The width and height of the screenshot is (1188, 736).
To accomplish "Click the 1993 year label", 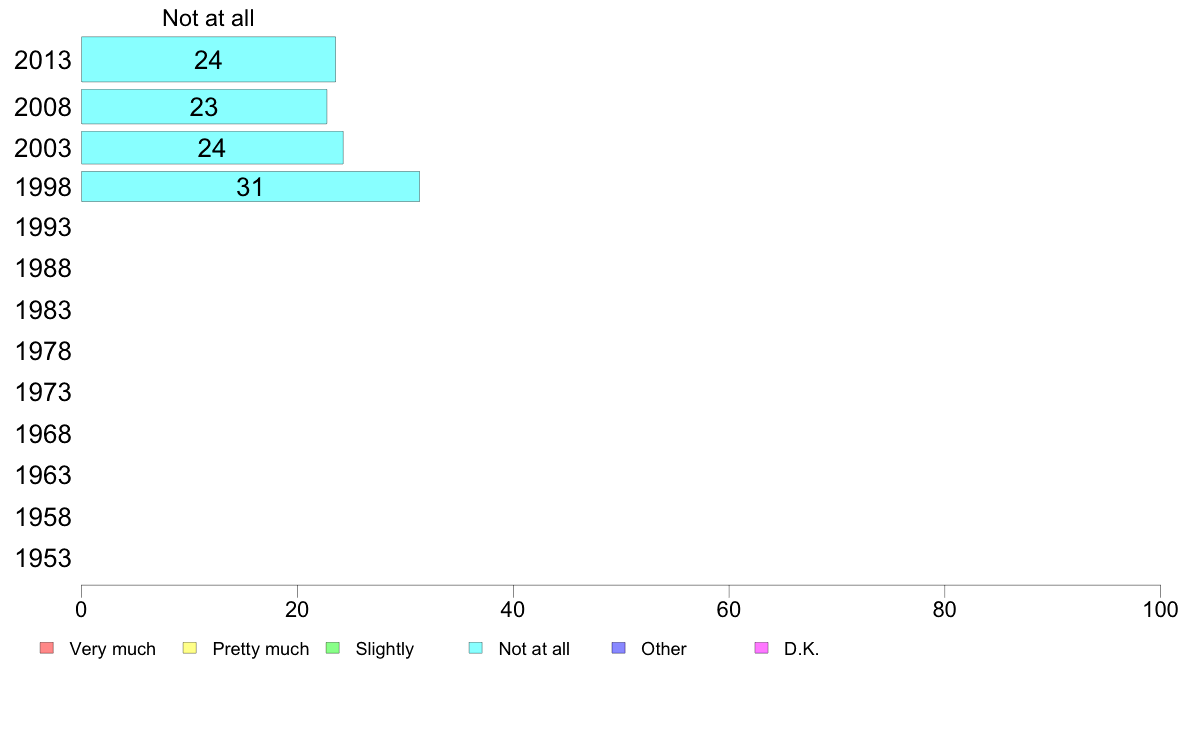I will [x=43, y=228].
